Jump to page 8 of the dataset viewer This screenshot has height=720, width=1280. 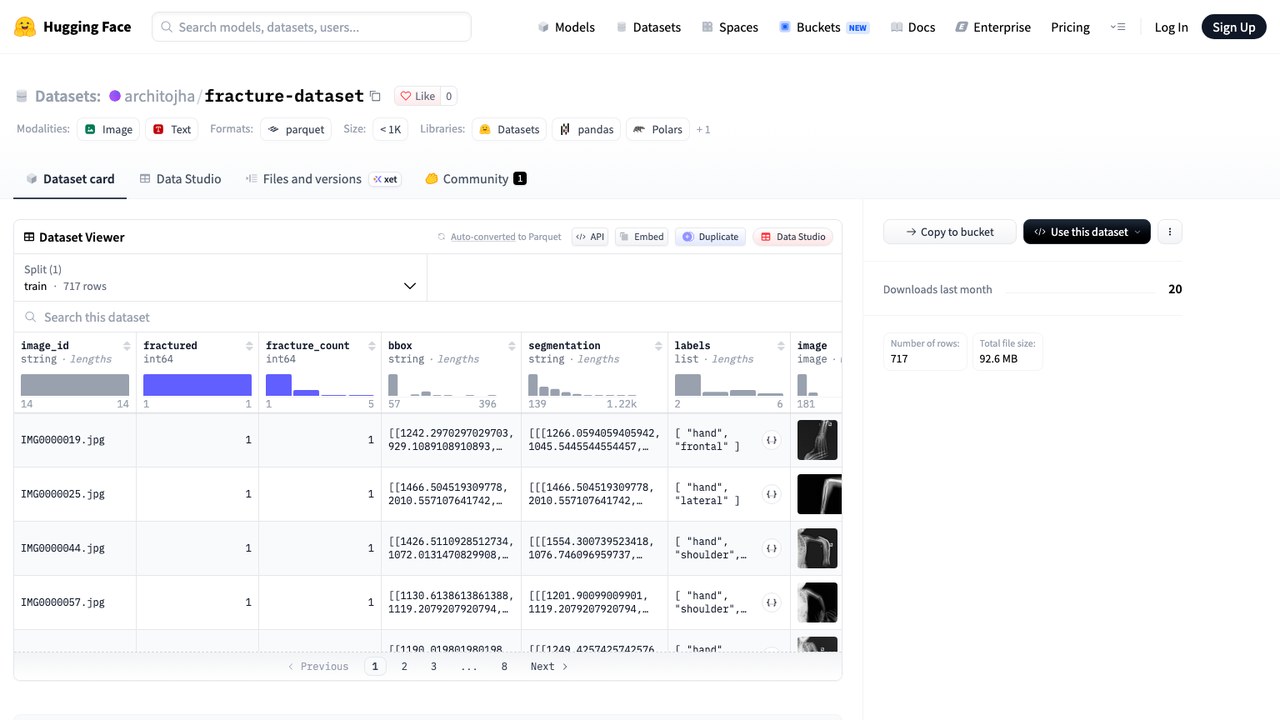[504, 666]
